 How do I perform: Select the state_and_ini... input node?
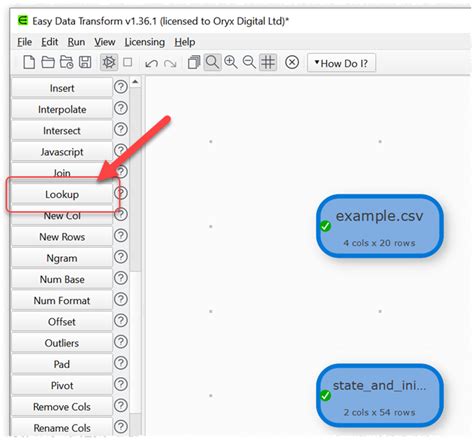coord(380,396)
